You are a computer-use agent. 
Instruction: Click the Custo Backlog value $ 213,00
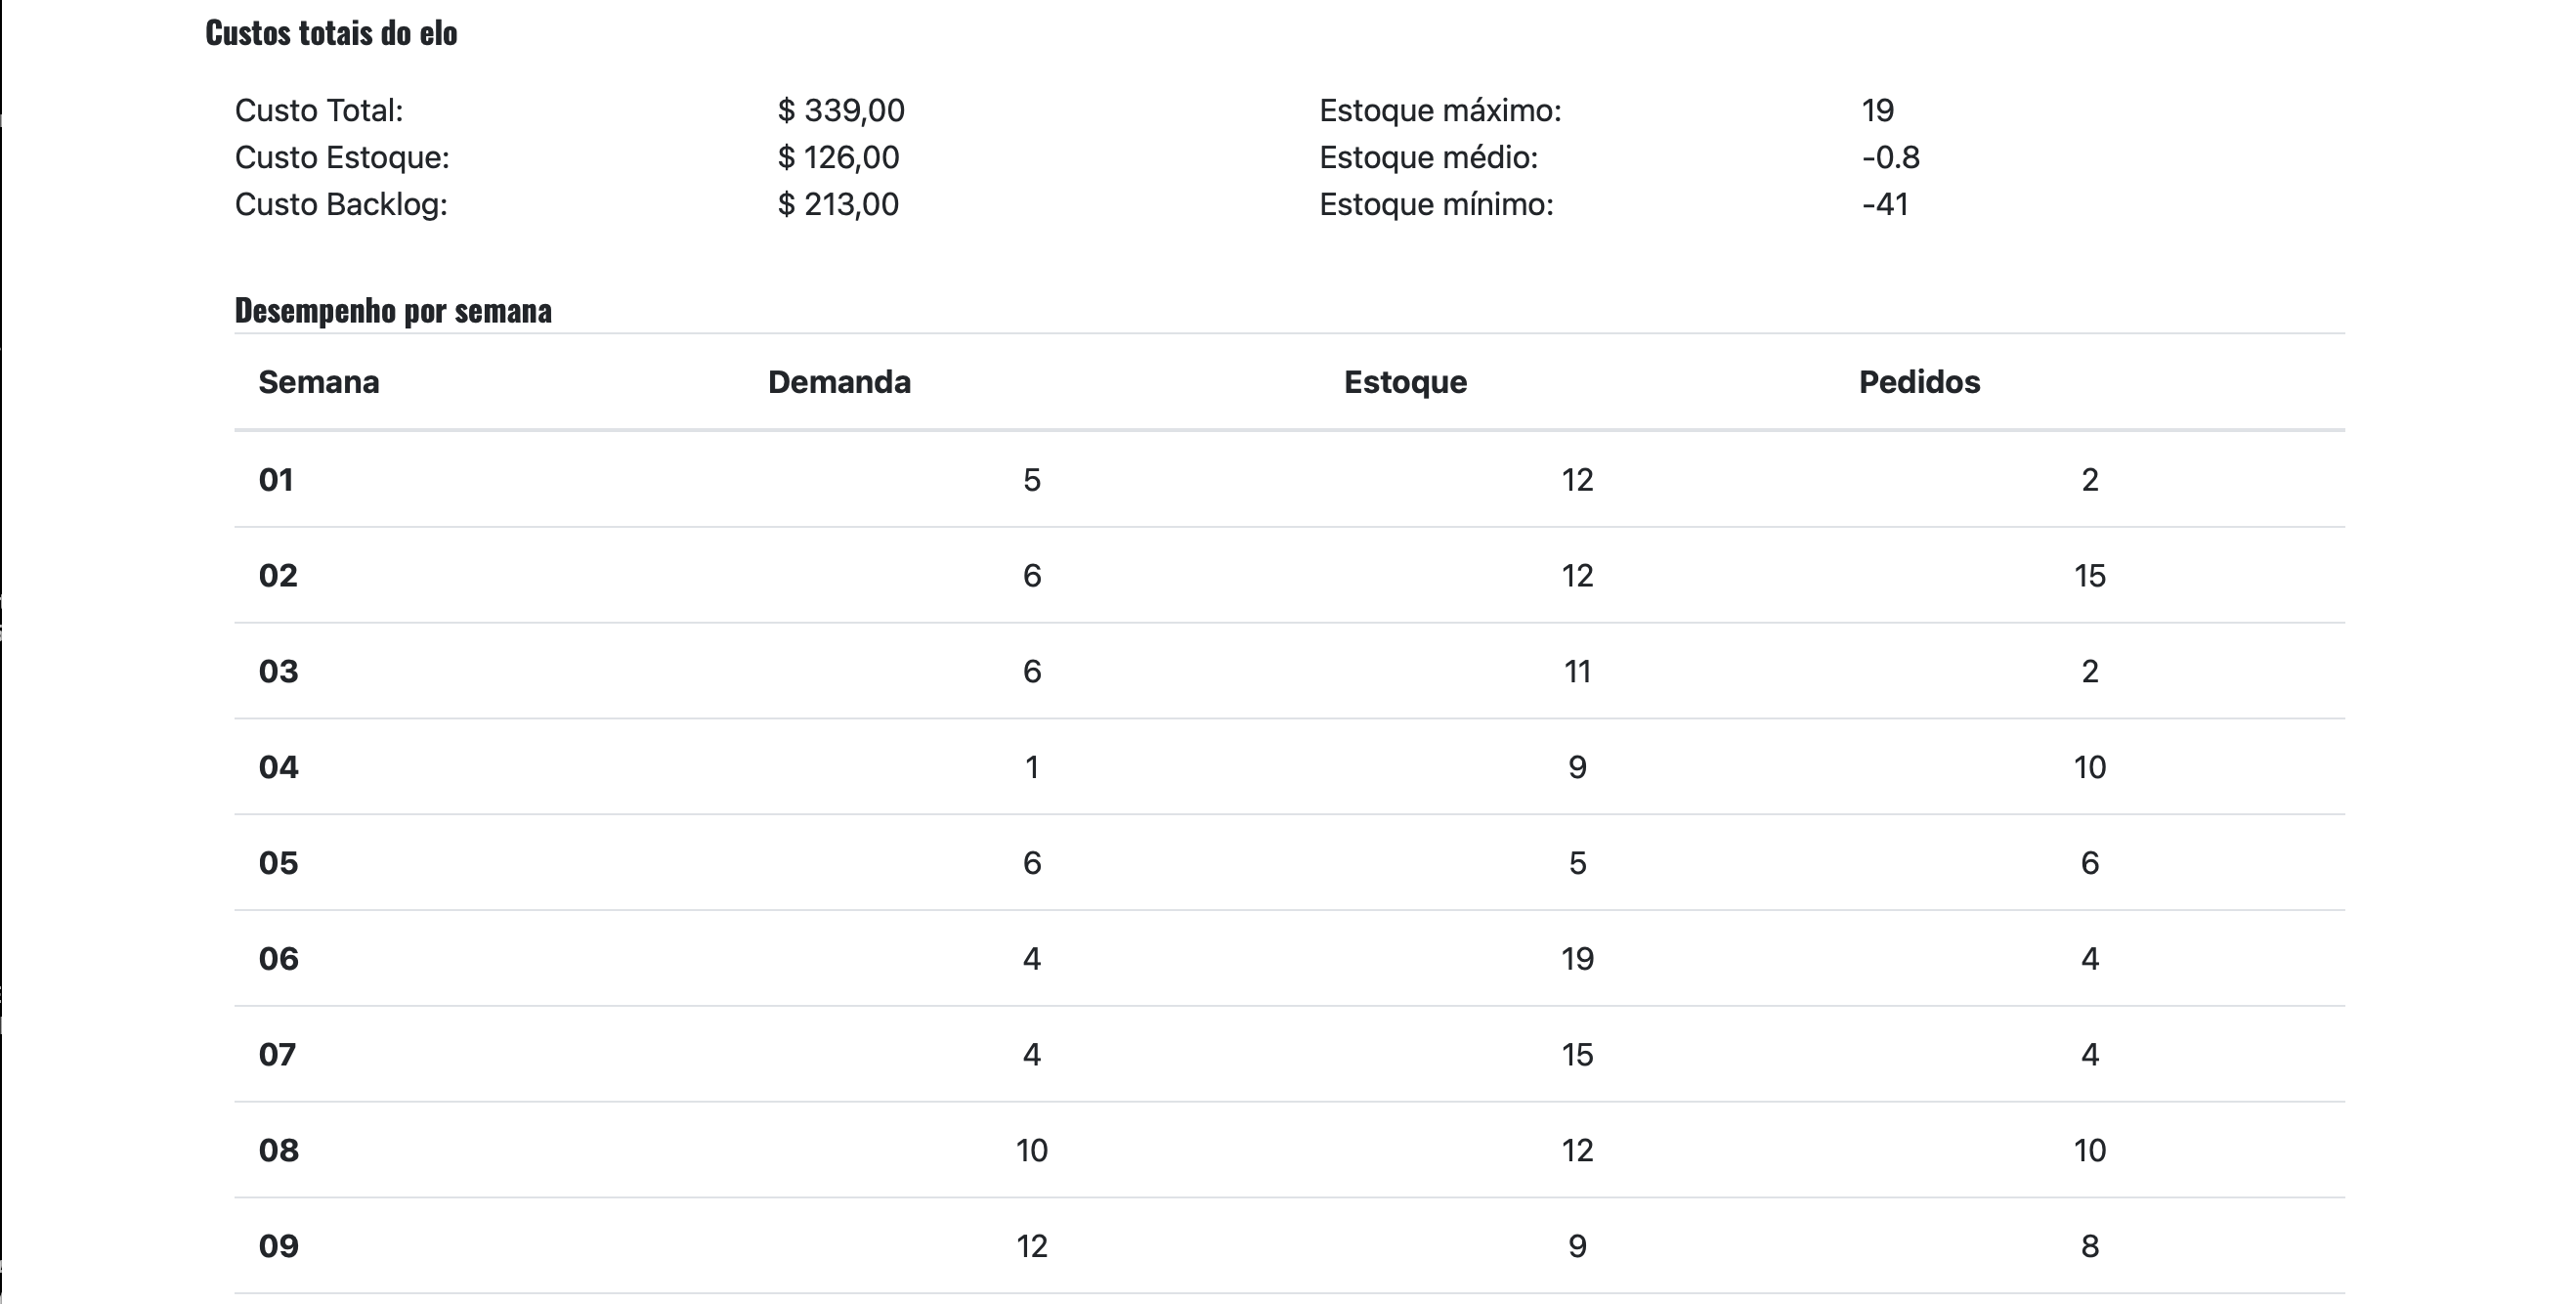coord(838,204)
